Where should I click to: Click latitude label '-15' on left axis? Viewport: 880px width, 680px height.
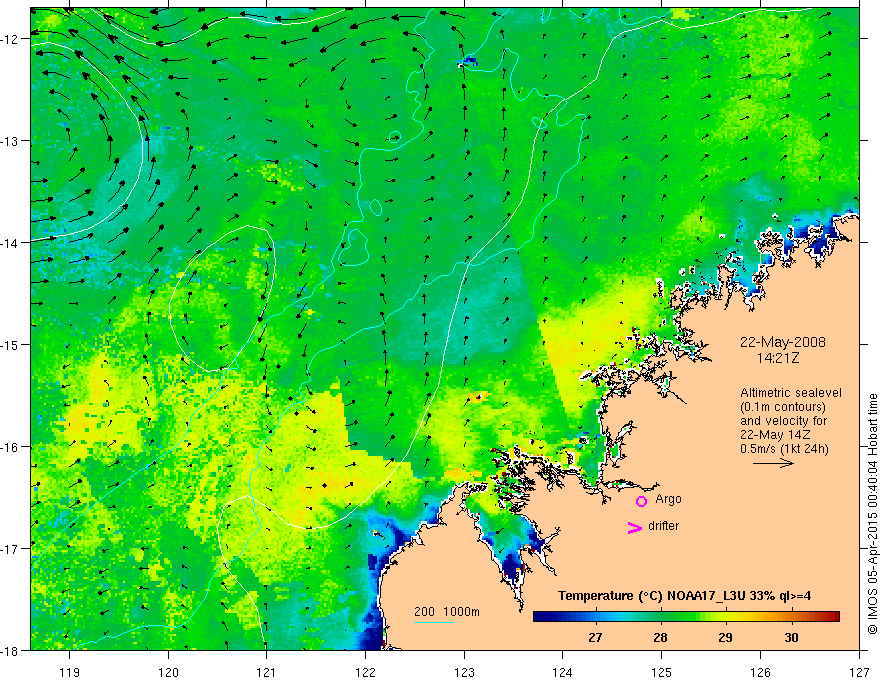[10, 344]
